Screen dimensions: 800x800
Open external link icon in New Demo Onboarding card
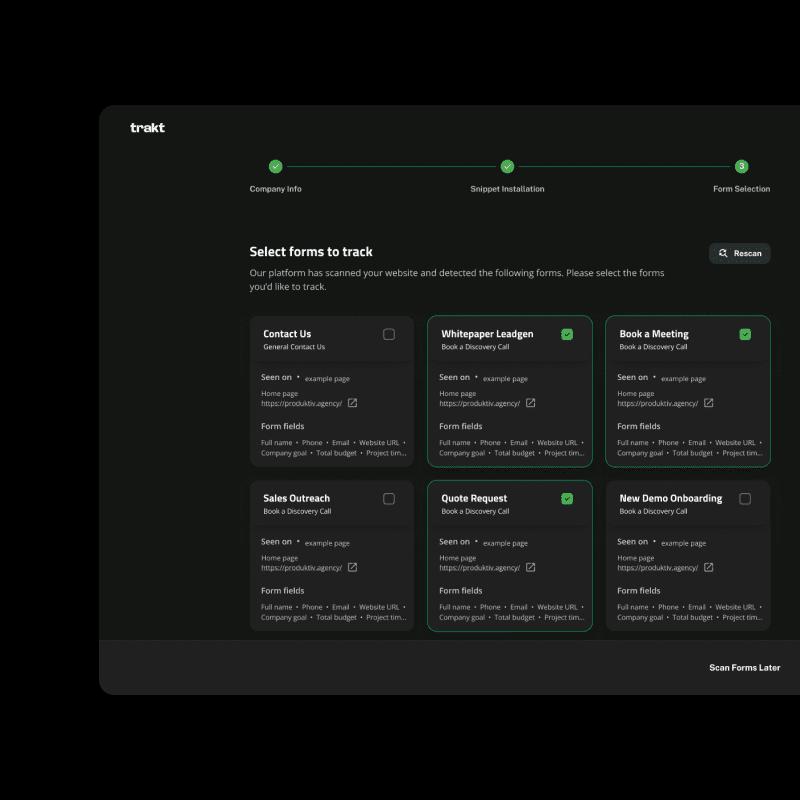click(709, 567)
